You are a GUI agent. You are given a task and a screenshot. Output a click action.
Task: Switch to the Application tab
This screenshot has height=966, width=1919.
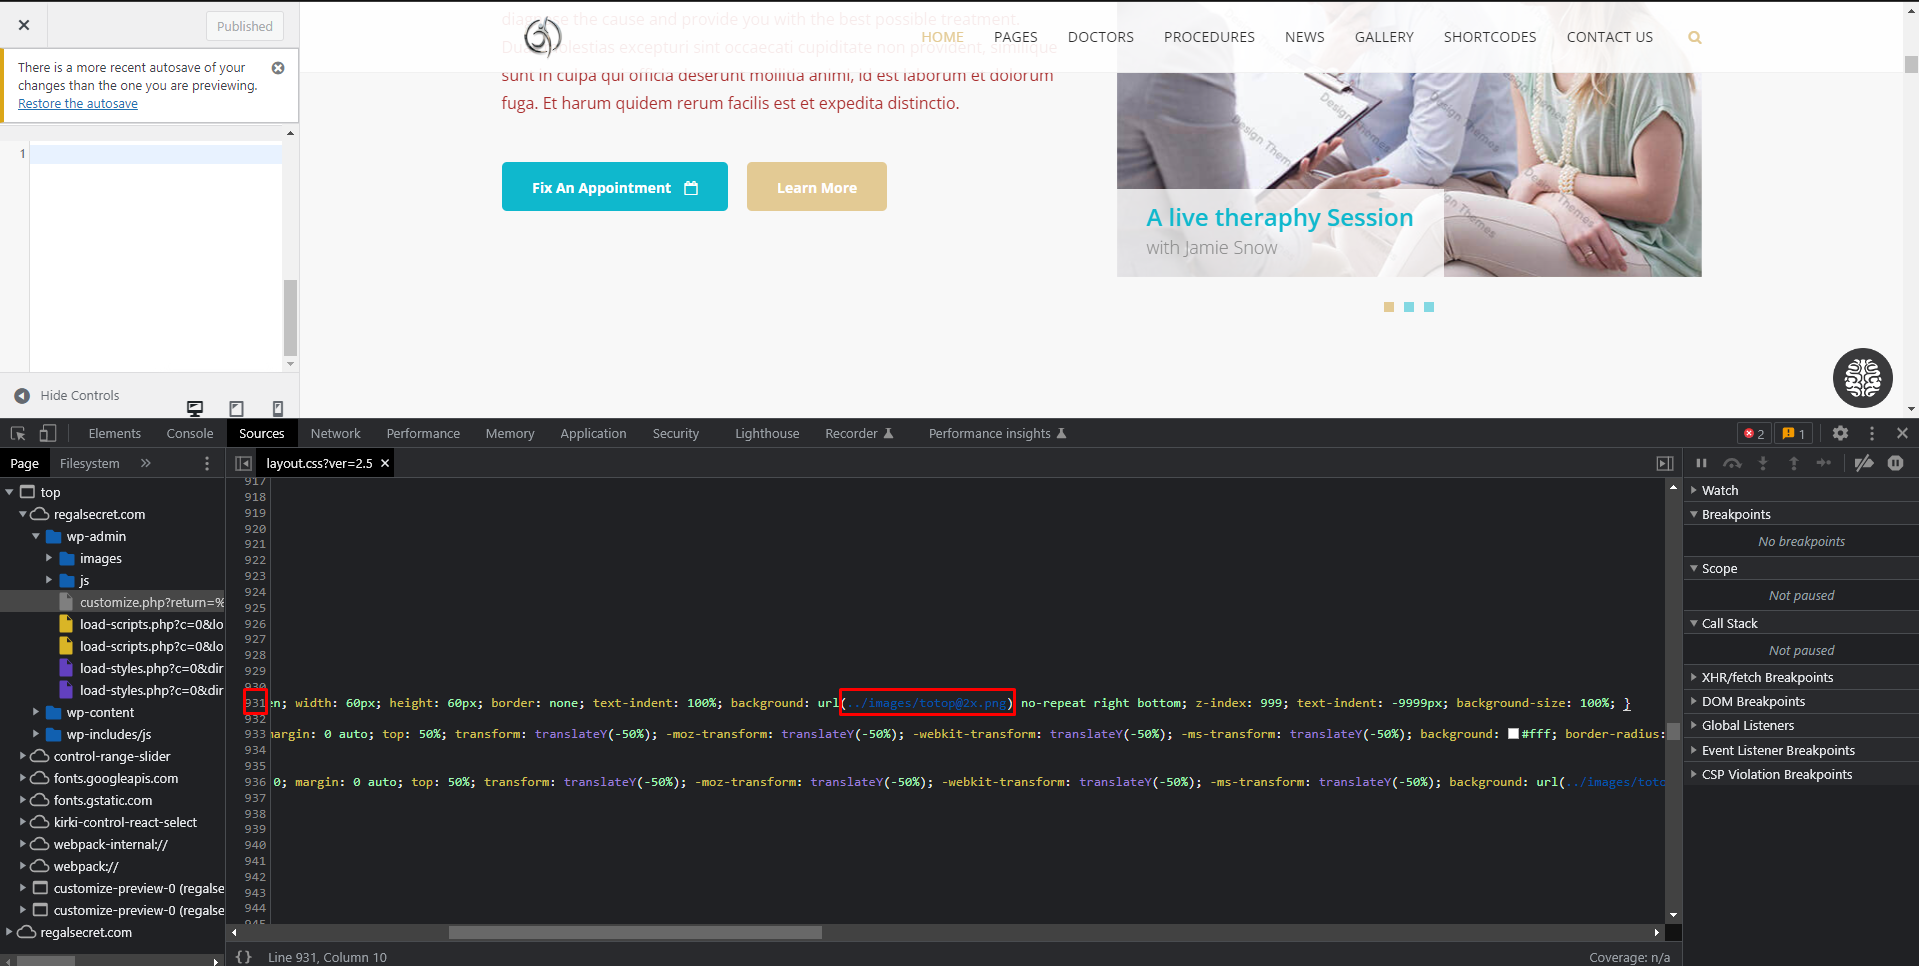(593, 433)
